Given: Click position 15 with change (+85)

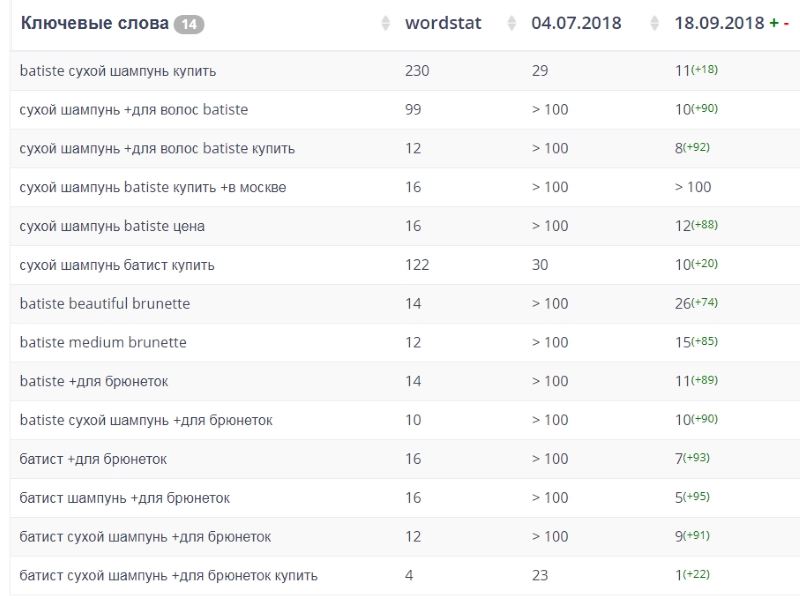Looking at the screenshot, I should click(696, 342).
